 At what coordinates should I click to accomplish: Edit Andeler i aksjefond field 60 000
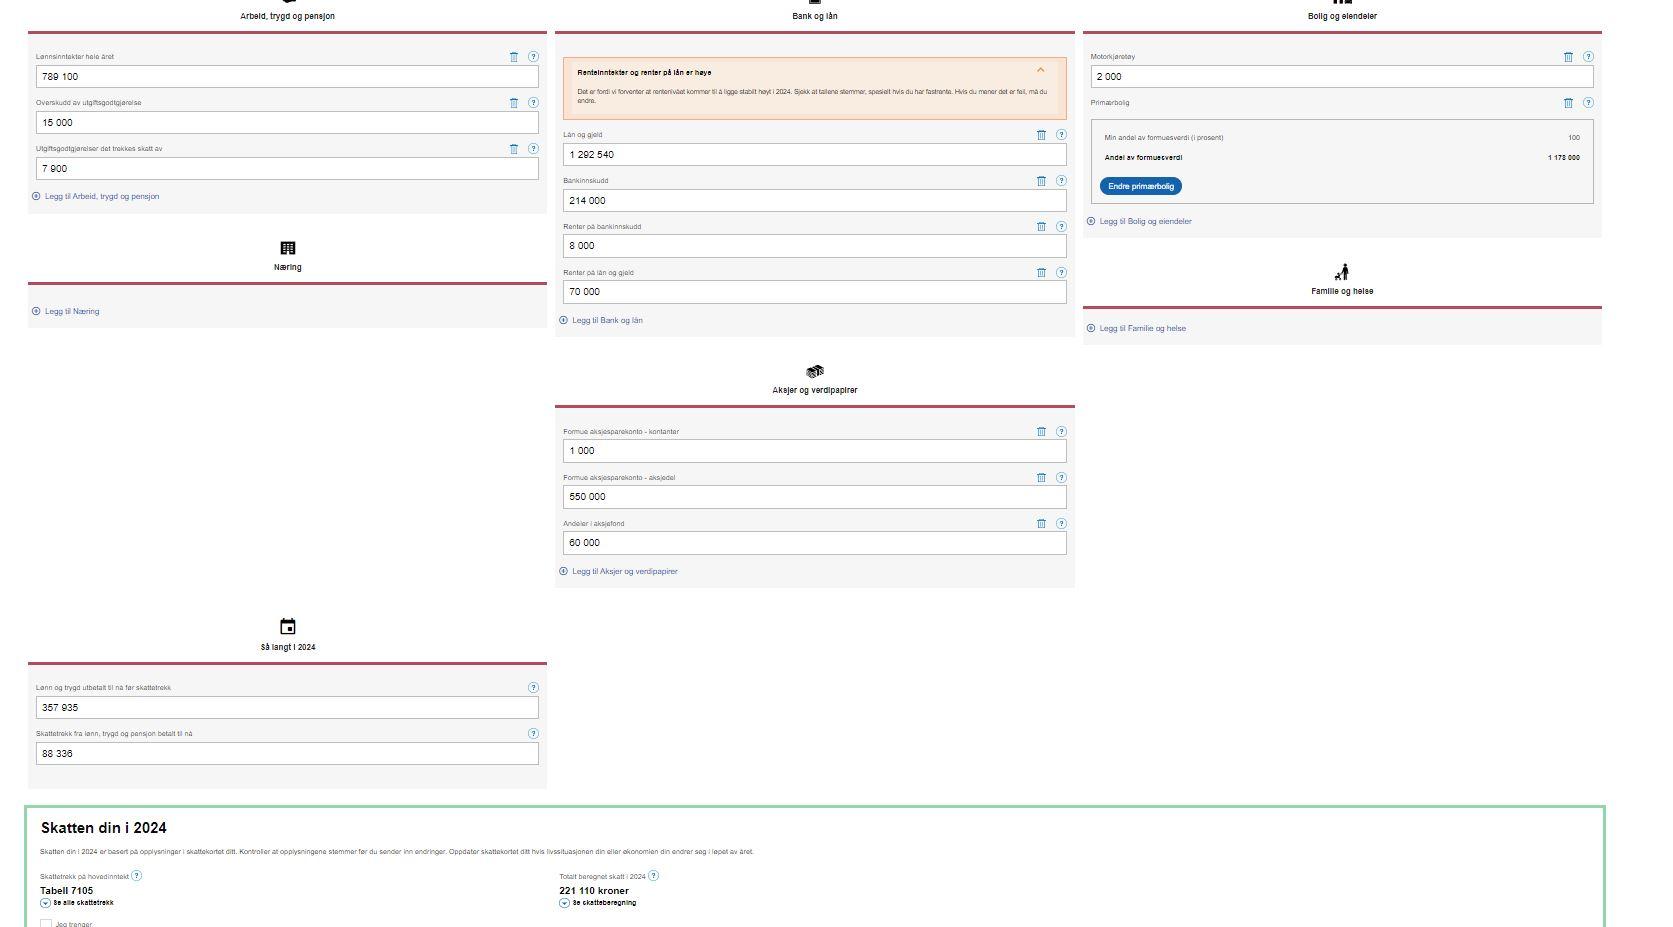815,543
